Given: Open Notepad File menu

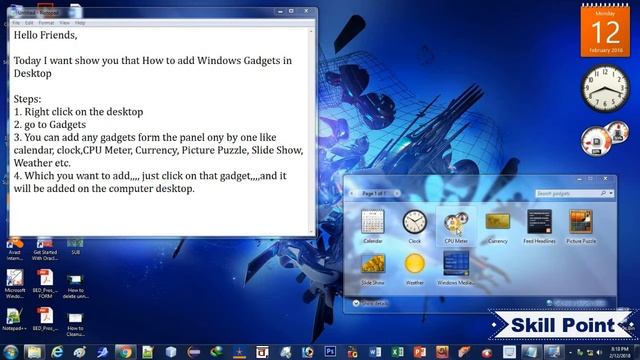Looking at the screenshot, I should click(x=16, y=23).
